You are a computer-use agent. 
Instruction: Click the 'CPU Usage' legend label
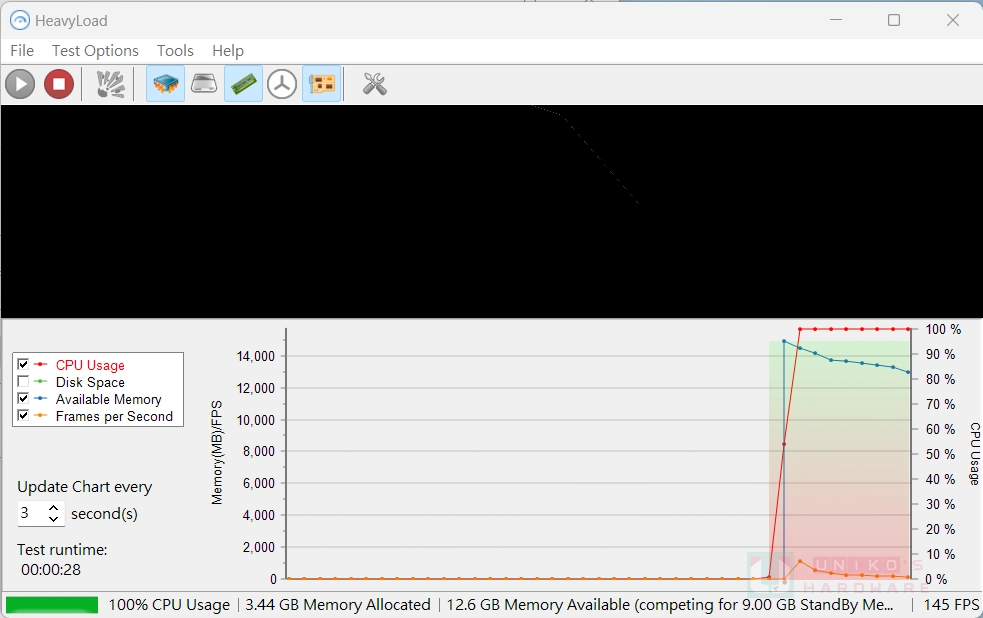coord(90,365)
